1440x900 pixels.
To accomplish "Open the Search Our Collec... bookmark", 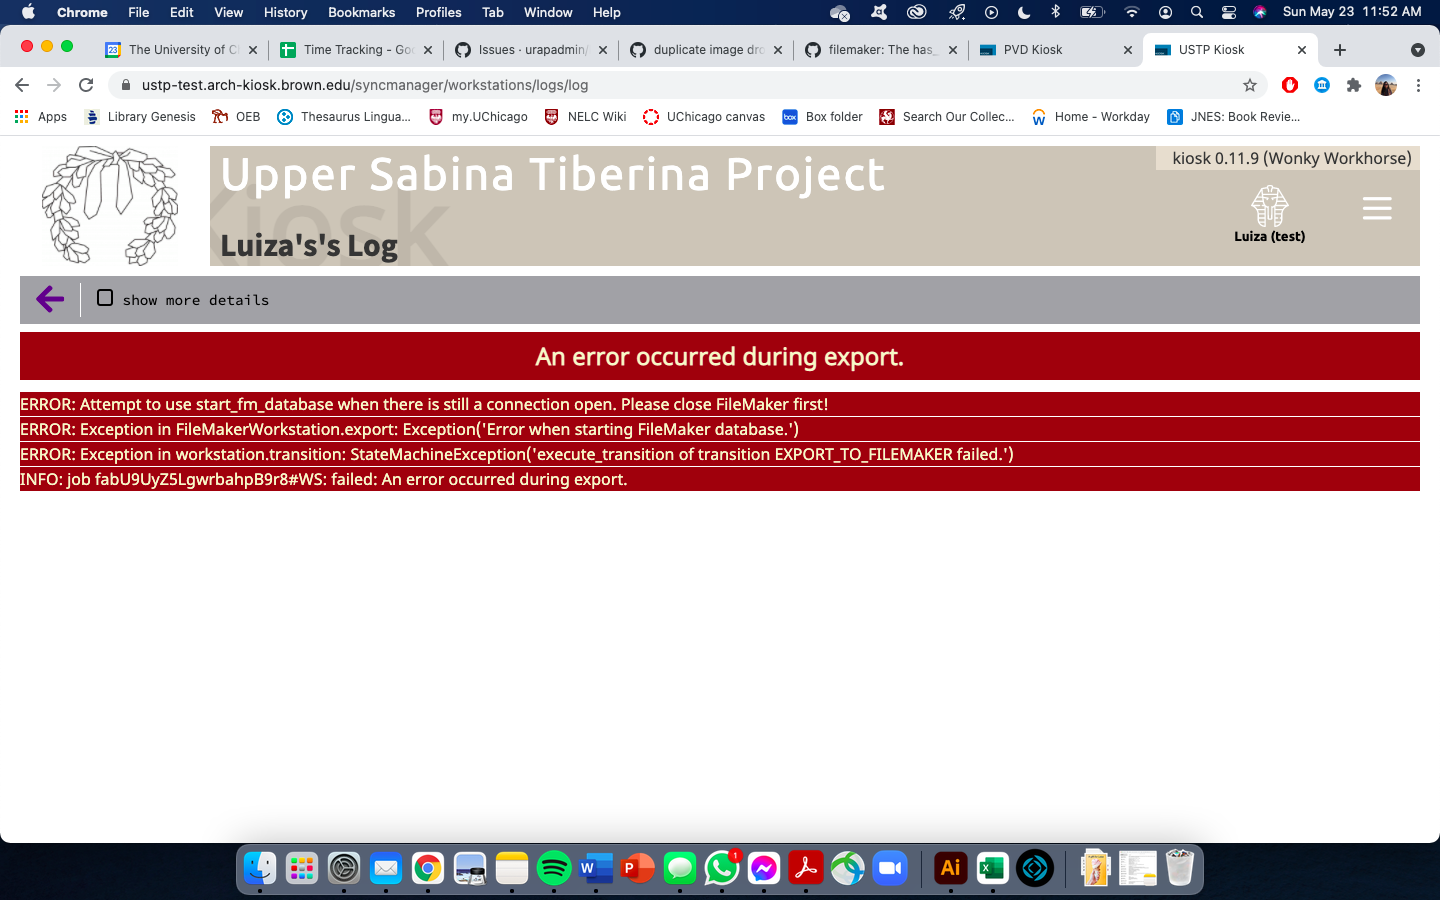I will [x=946, y=117].
